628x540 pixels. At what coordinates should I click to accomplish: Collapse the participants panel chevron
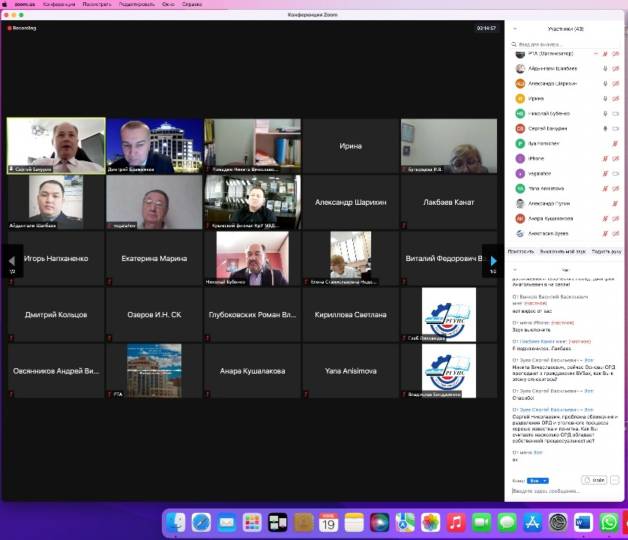513,29
